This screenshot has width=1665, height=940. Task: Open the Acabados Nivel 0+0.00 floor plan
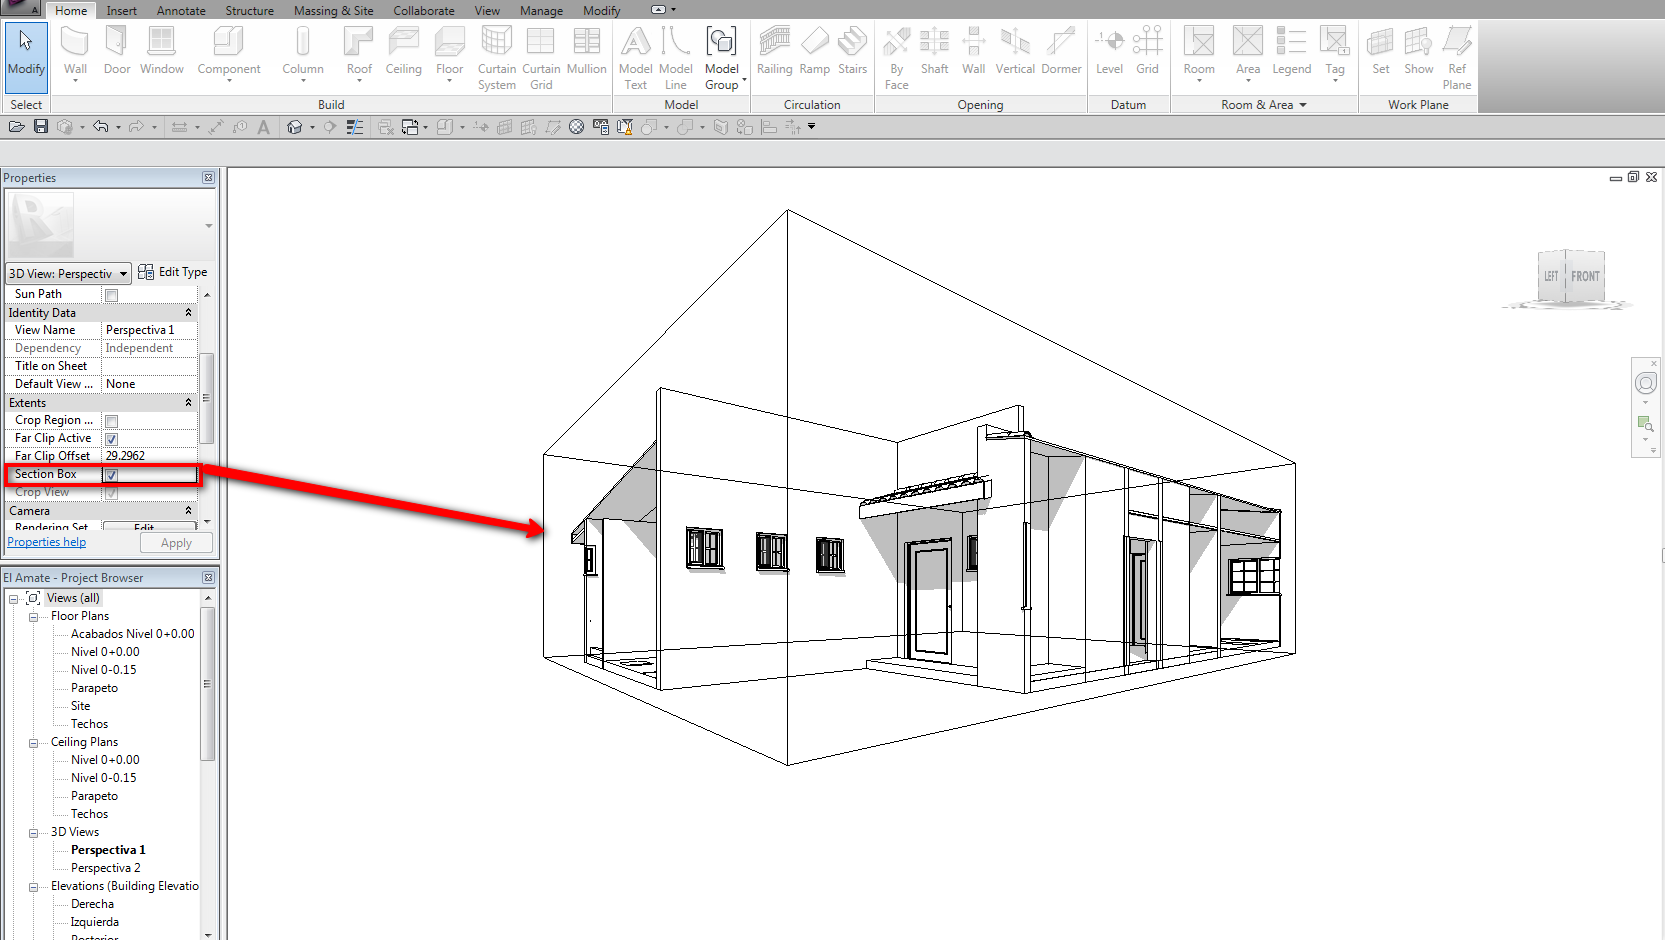click(133, 634)
